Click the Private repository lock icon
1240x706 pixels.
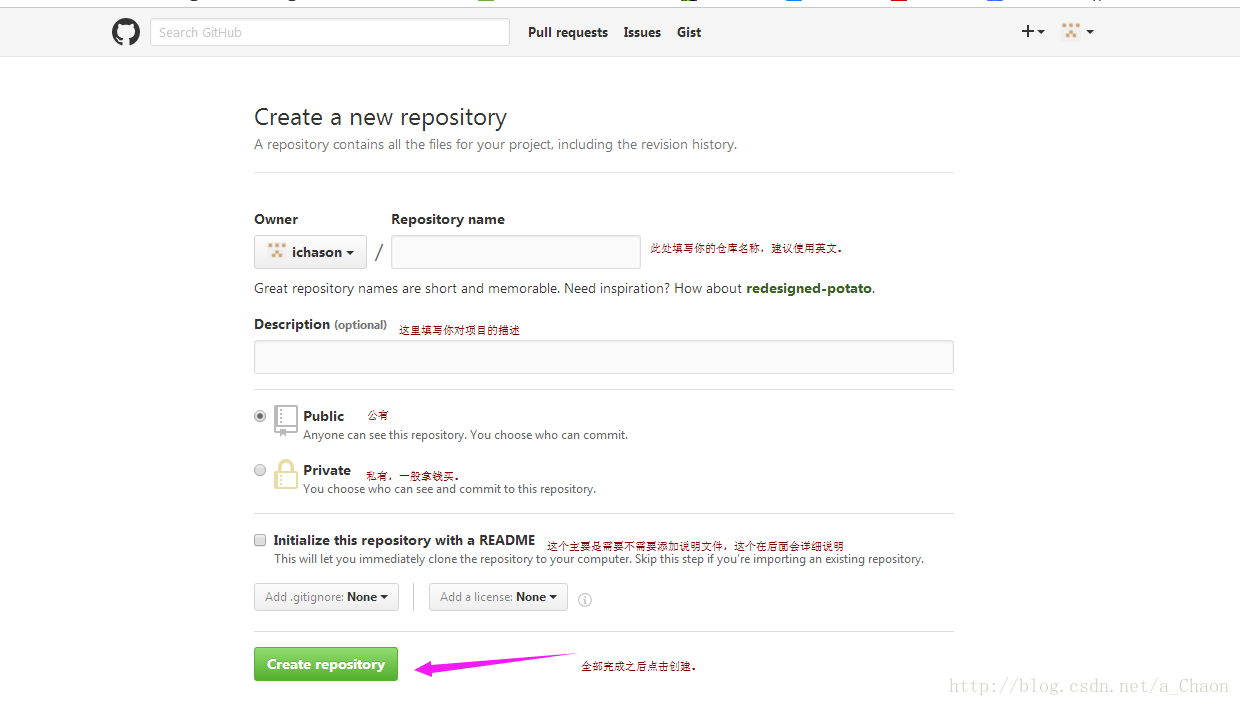pyautogui.click(x=286, y=474)
